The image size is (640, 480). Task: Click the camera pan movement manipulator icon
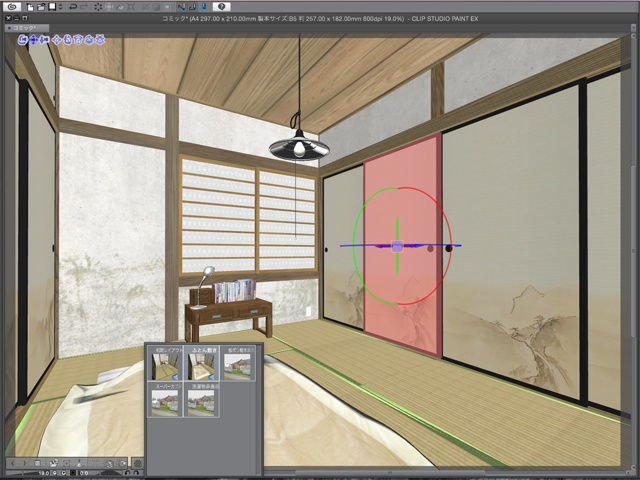[x=33, y=40]
